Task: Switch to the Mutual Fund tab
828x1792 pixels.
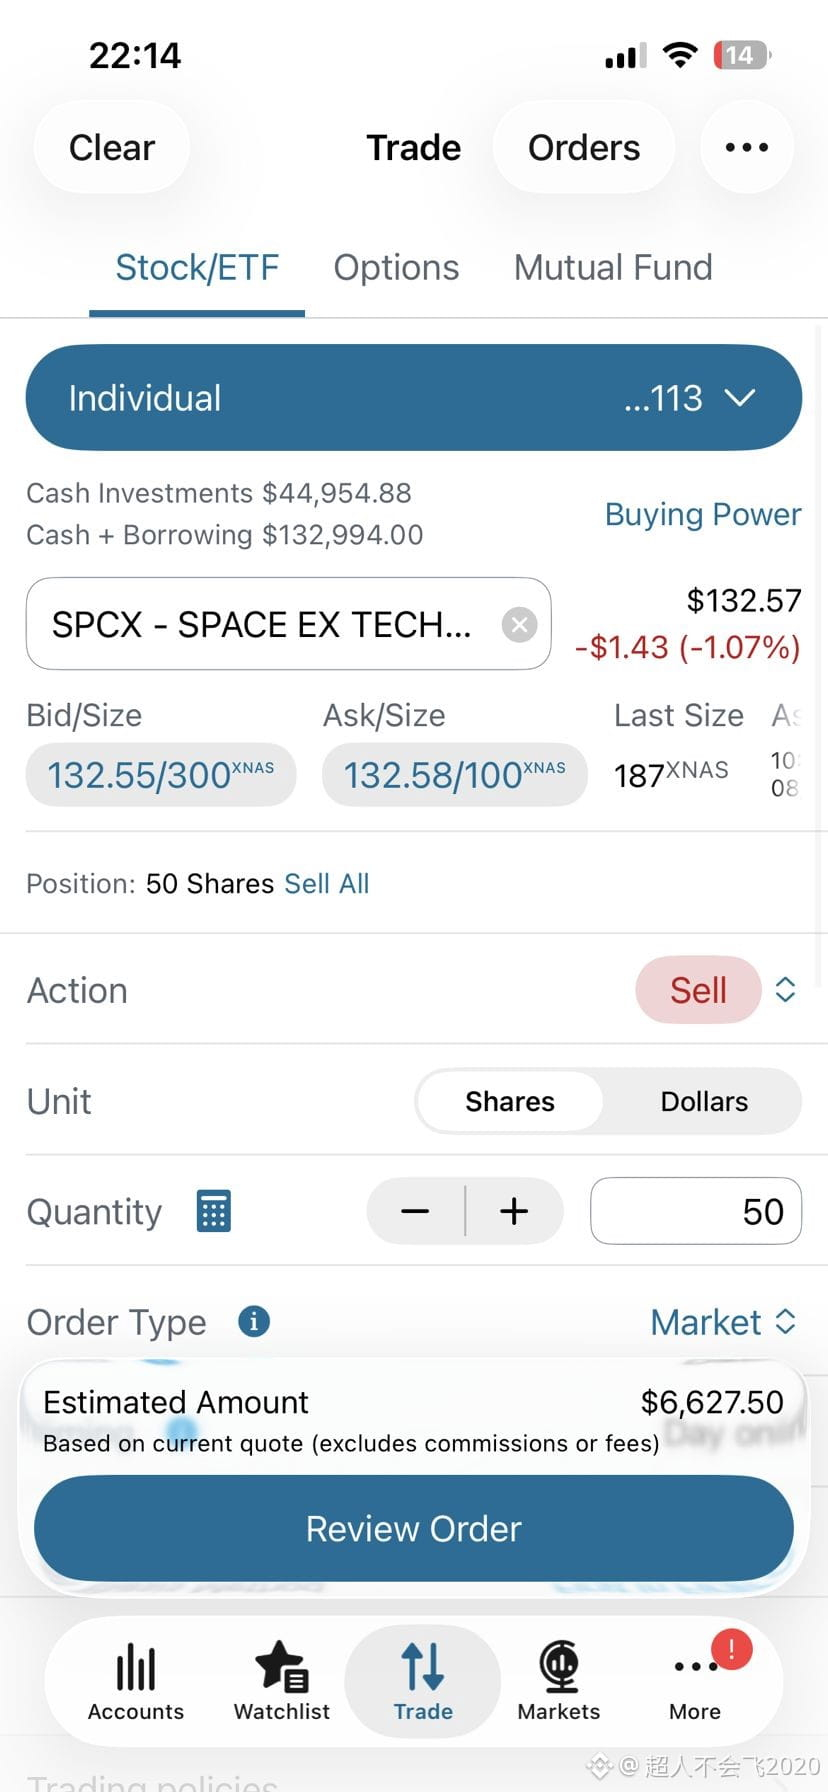Action: pos(613,267)
